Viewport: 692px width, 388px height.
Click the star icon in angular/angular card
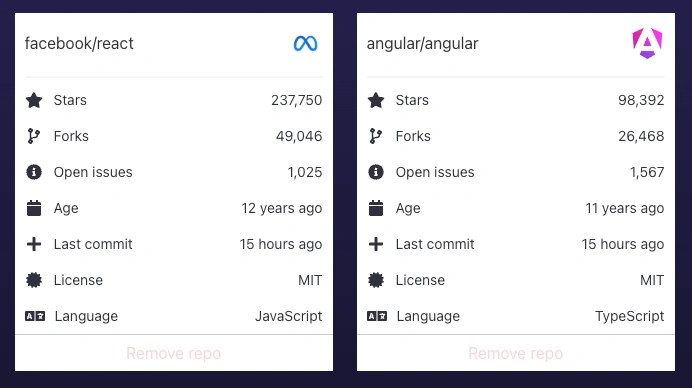point(376,100)
